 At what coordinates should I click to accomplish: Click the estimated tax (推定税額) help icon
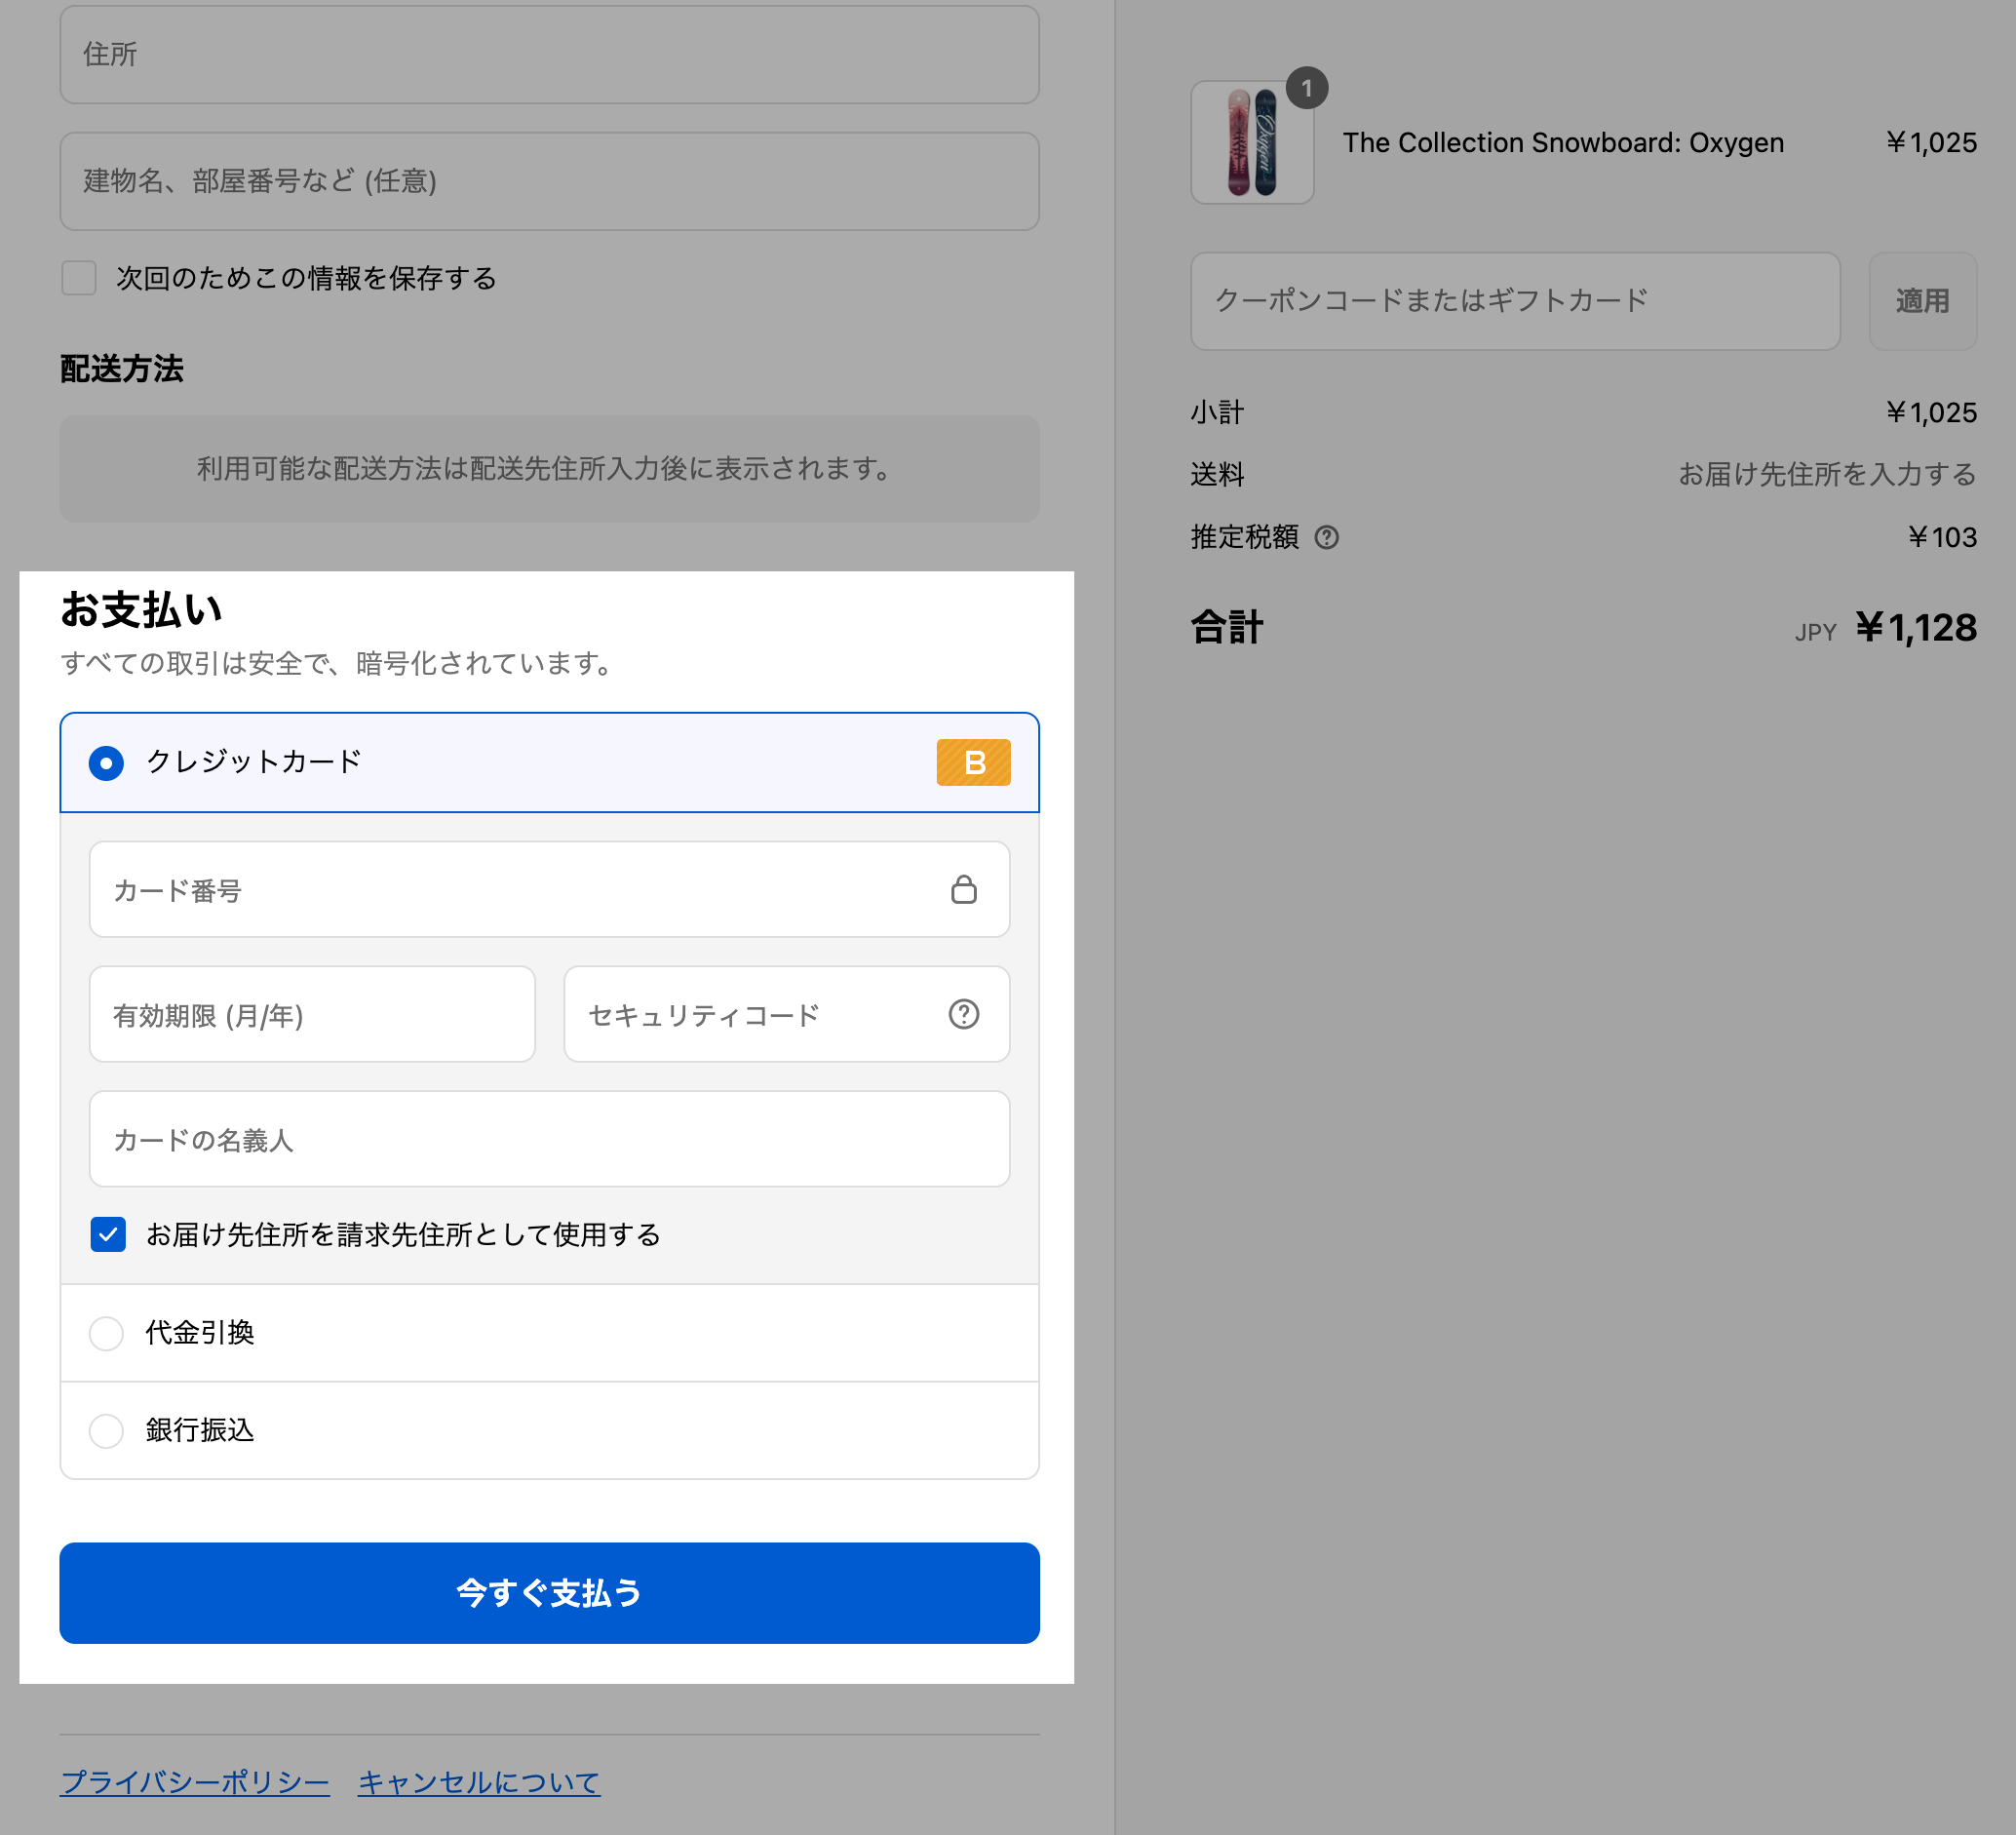pyautogui.click(x=1326, y=537)
